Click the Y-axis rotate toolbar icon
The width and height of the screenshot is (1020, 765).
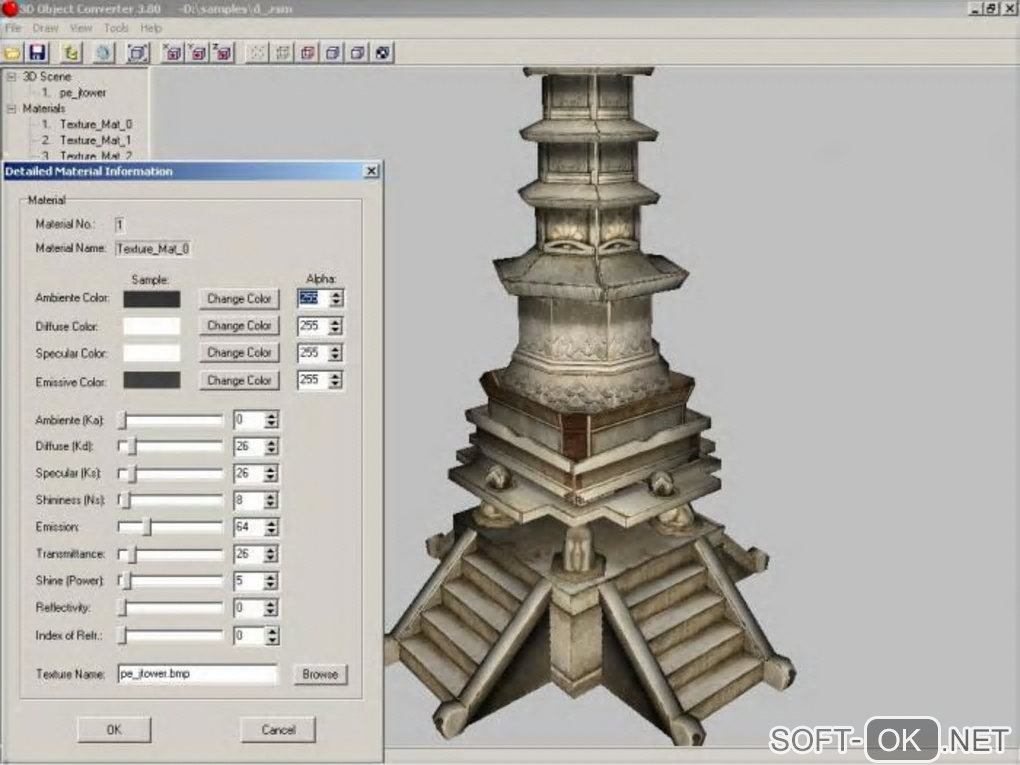199,52
